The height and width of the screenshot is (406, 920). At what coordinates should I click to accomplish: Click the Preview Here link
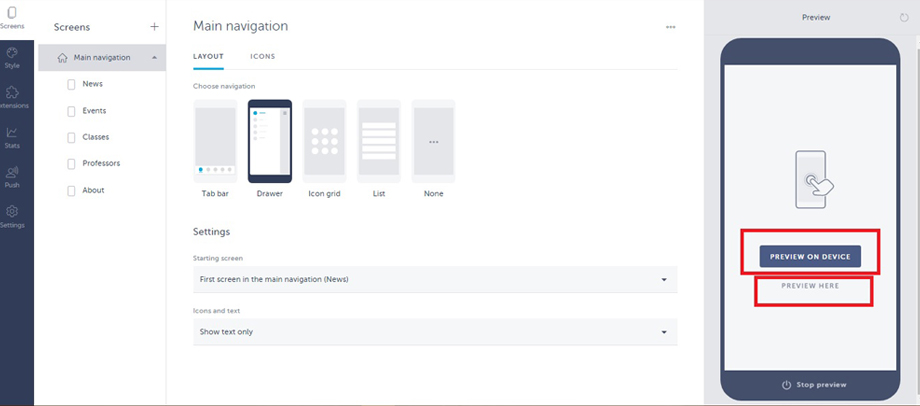coord(810,286)
